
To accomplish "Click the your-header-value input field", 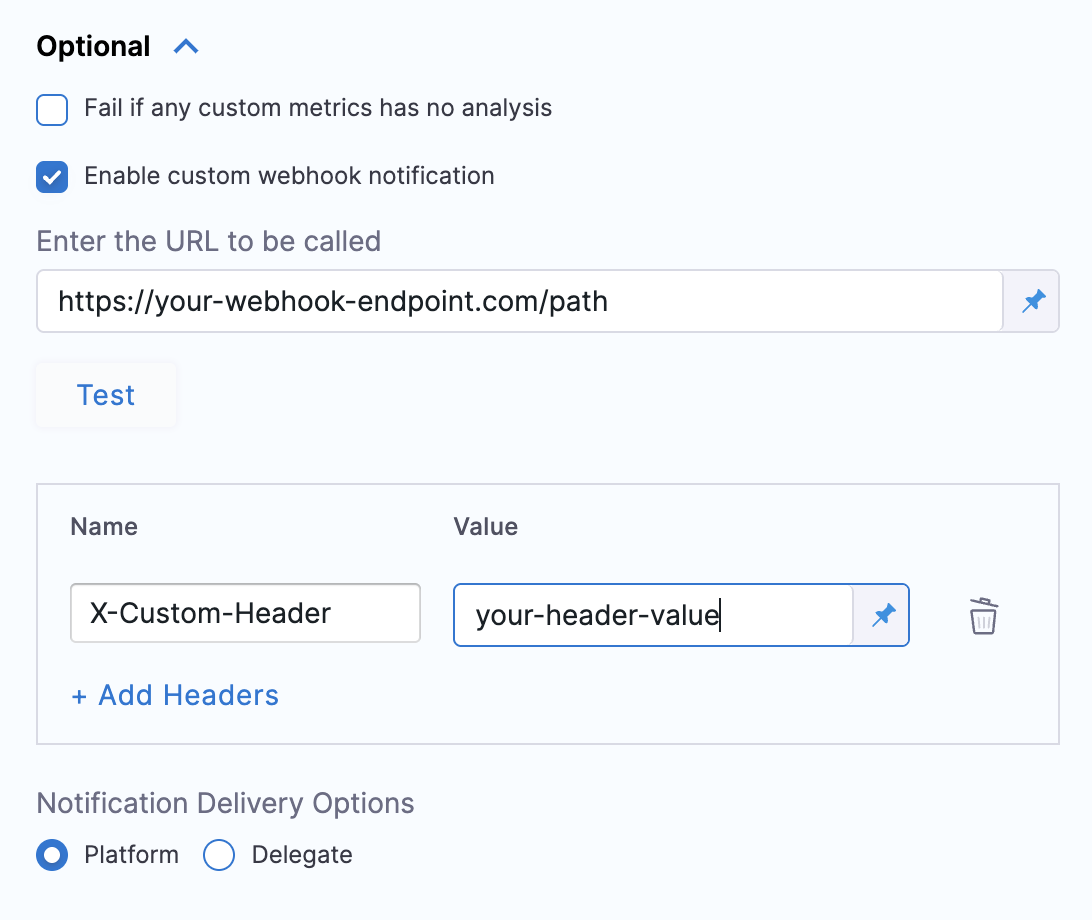I will pyautogui.click(x=652, y=615).
